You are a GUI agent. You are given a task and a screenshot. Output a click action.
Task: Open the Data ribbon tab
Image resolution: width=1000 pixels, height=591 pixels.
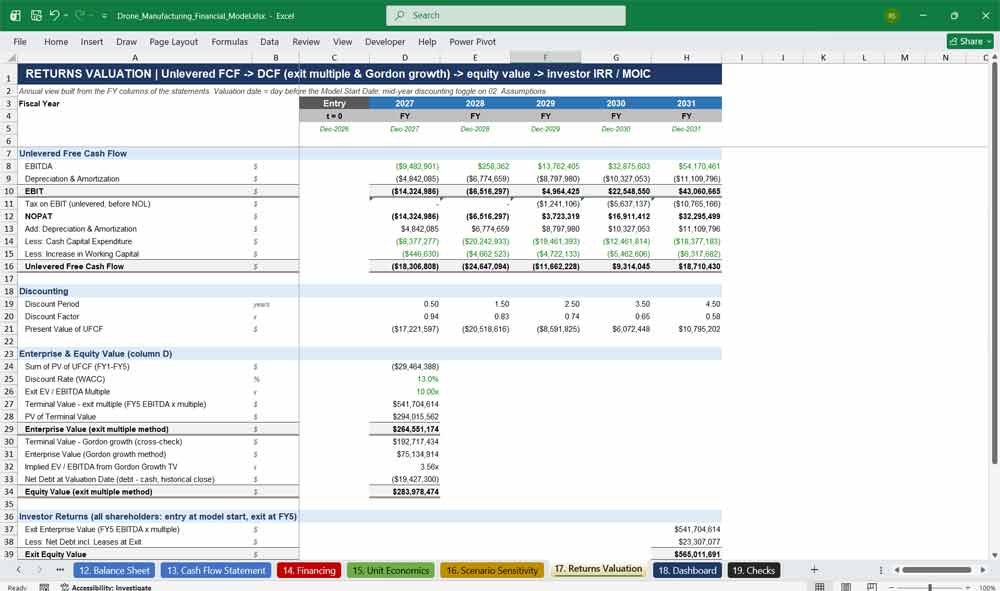pyautogui.click(x=269, y=41)
